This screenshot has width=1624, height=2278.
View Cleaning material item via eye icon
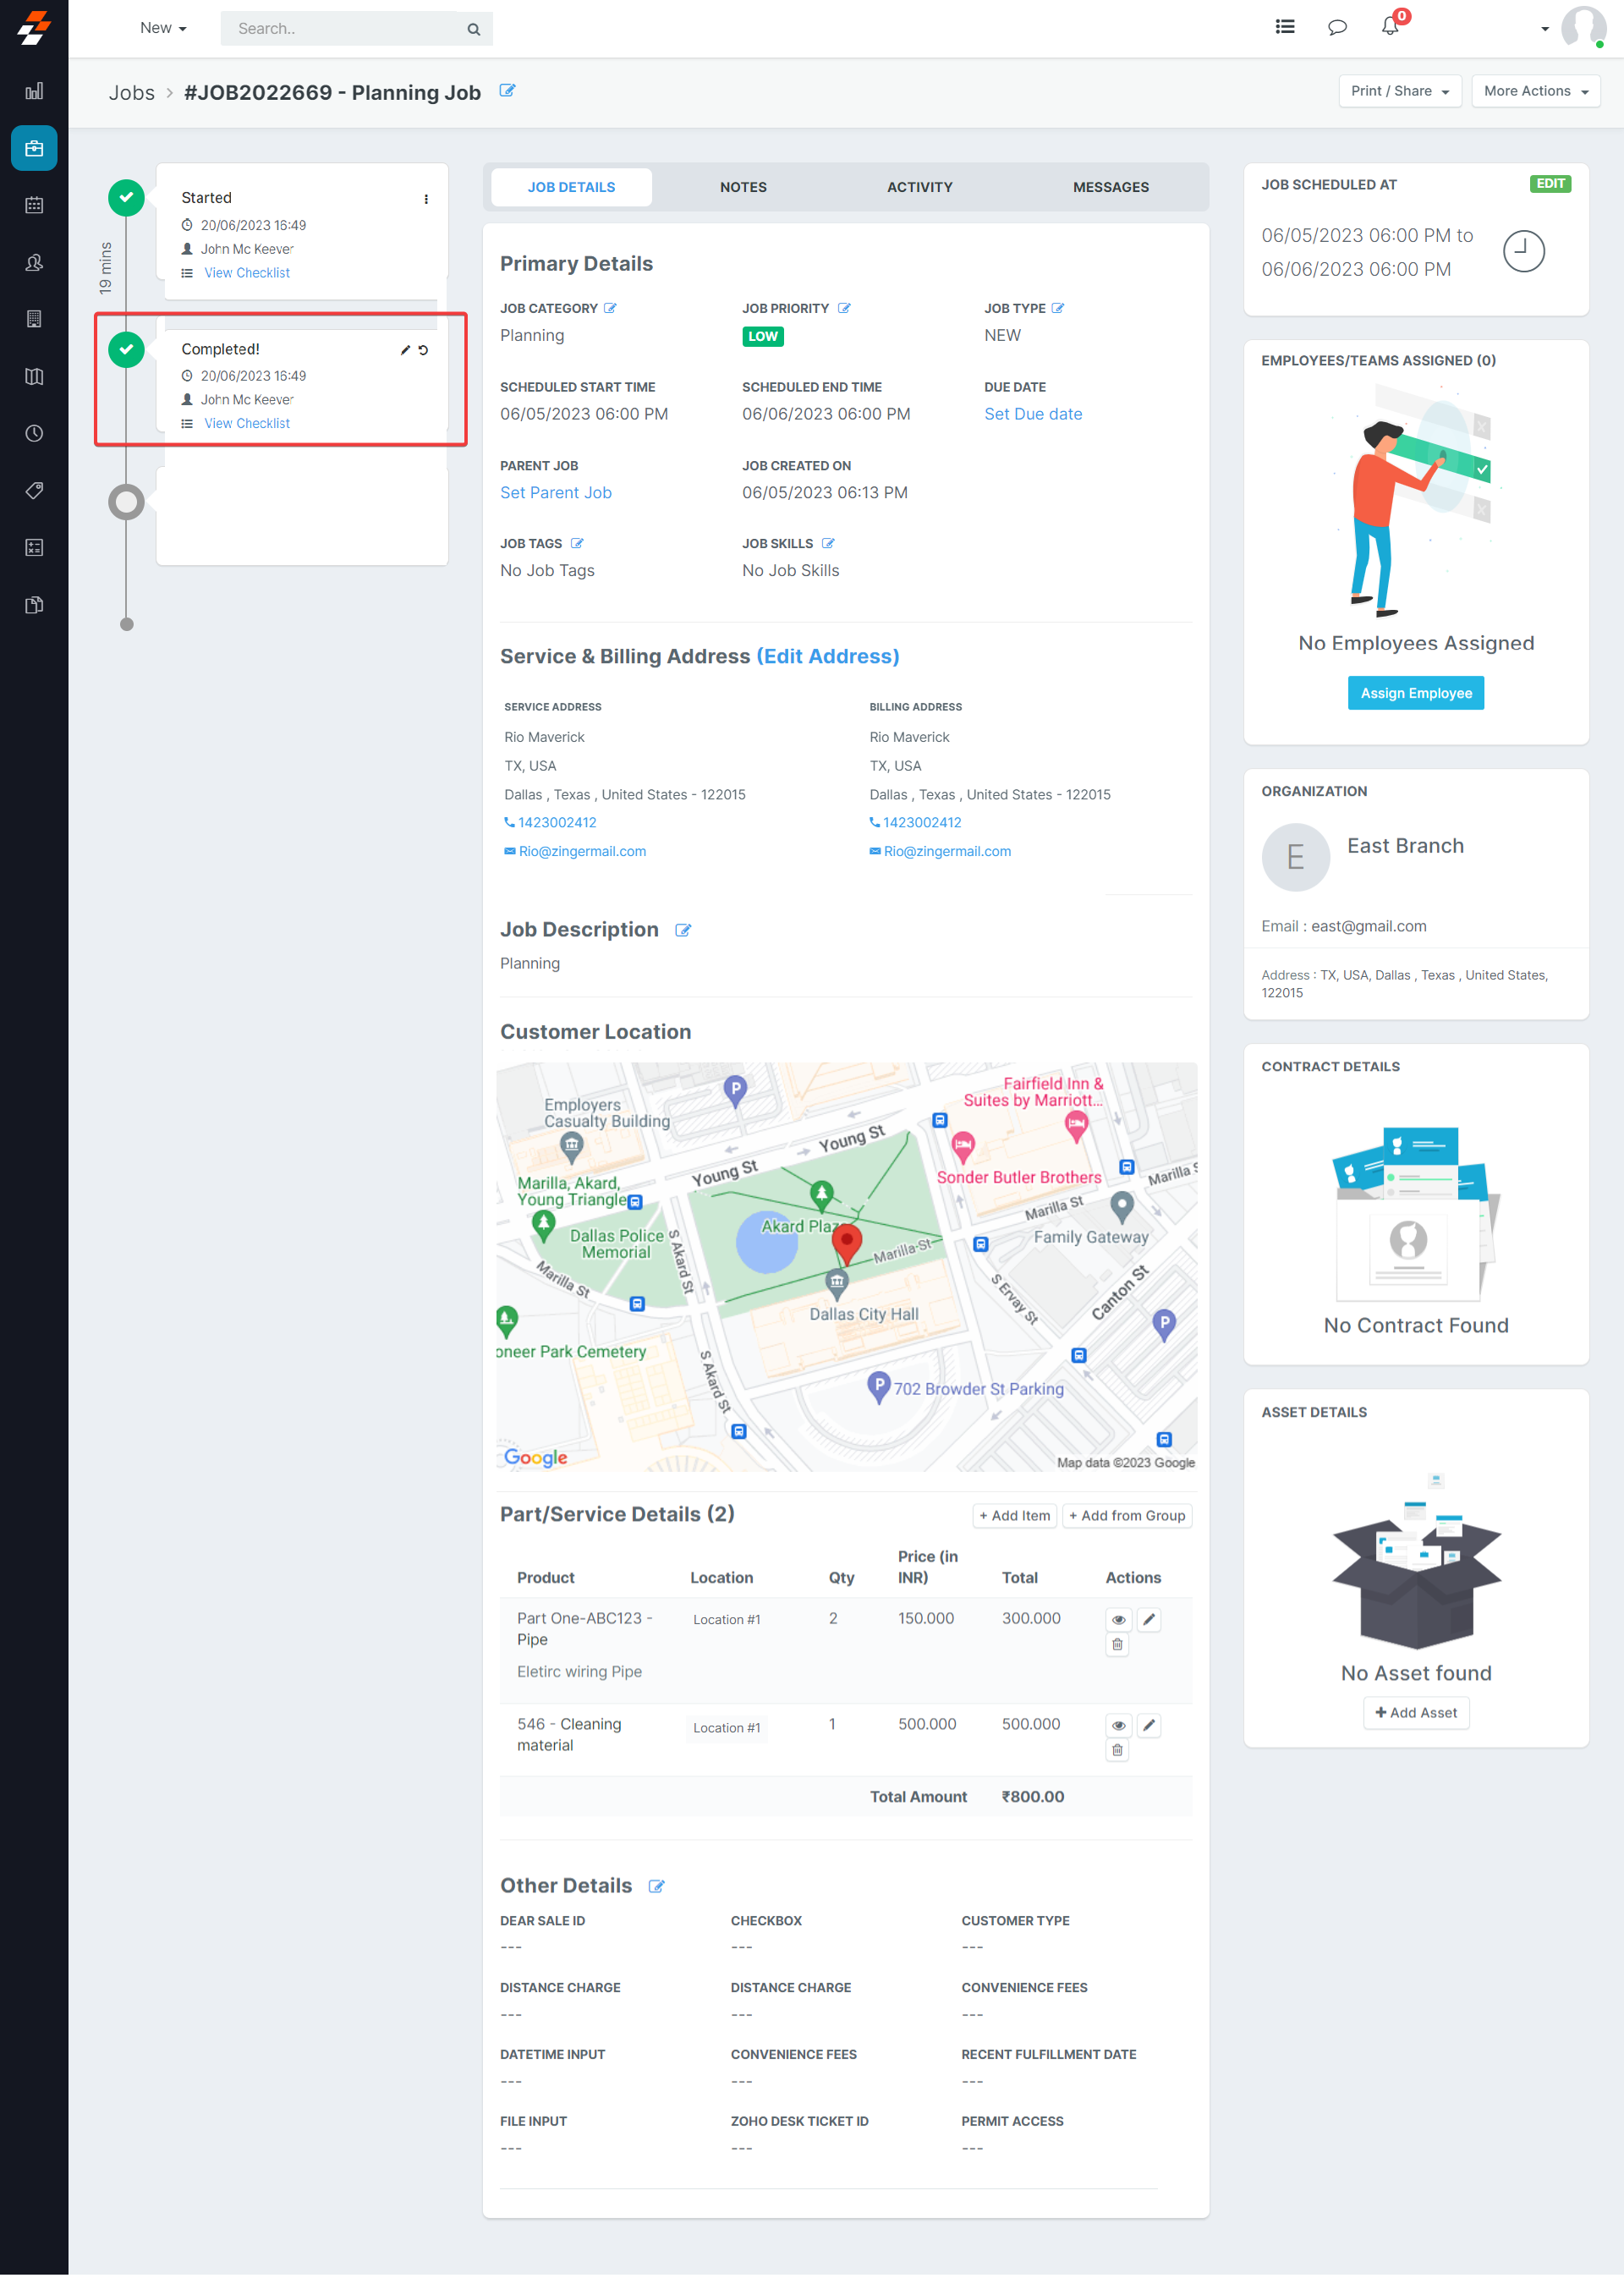click(x=1118, y=1725)
